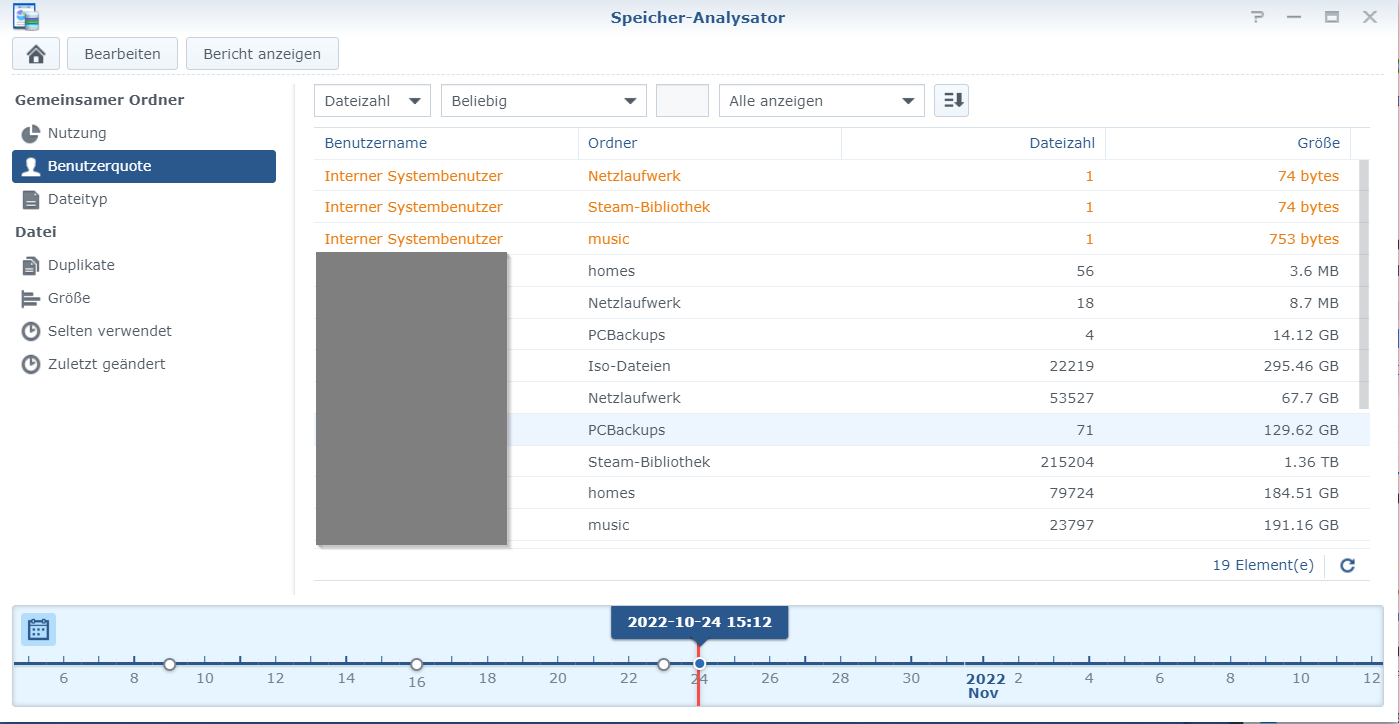Screen dimensions: 1399x724
Task: Click the refresh icon next to element count
Action: (1347, 565)
